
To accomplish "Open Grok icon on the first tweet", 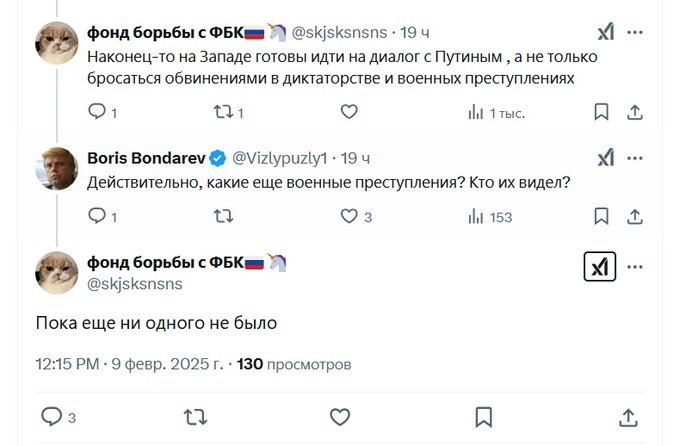I will click(x=605, y=32).
